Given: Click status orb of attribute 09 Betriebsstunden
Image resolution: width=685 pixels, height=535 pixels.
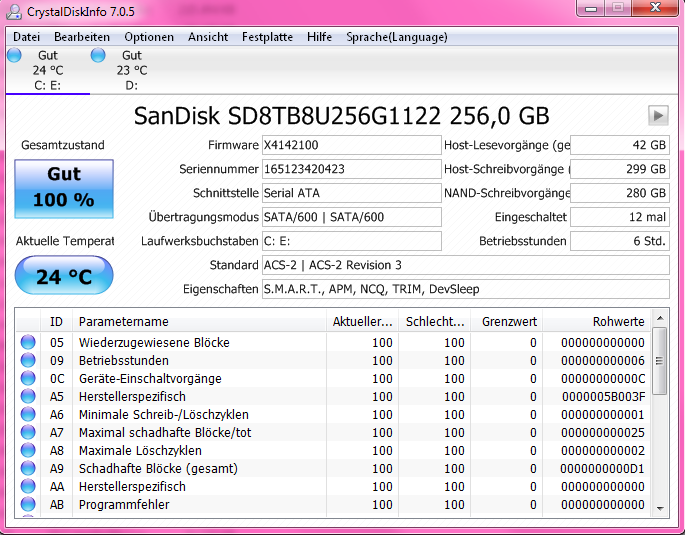Looking at the screenshot, I should point(28,360).
